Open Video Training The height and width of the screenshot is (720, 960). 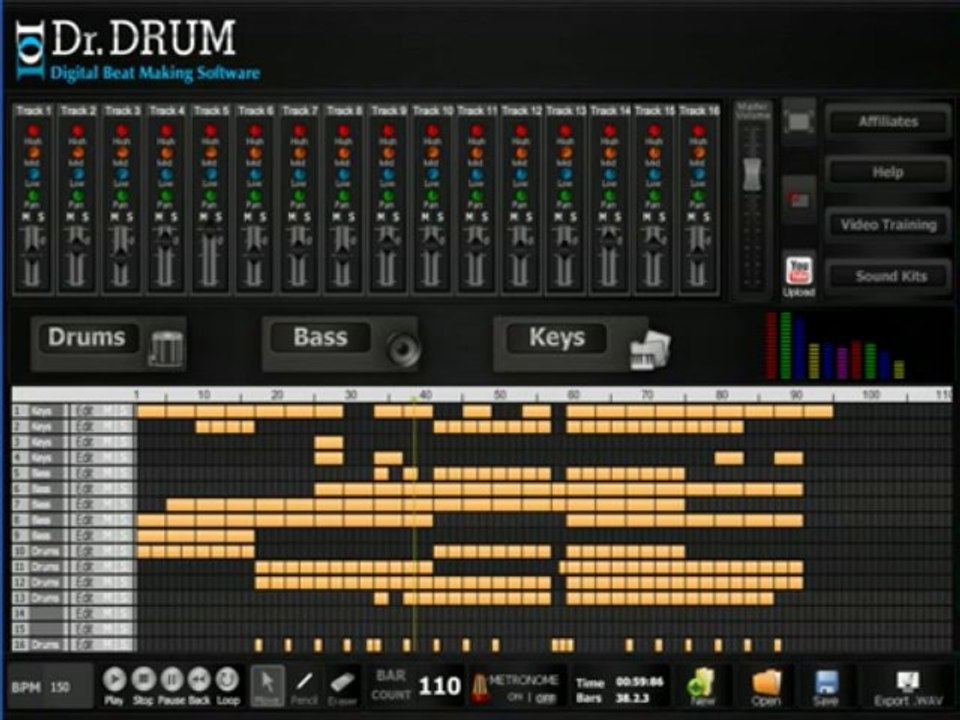(888, 225)
